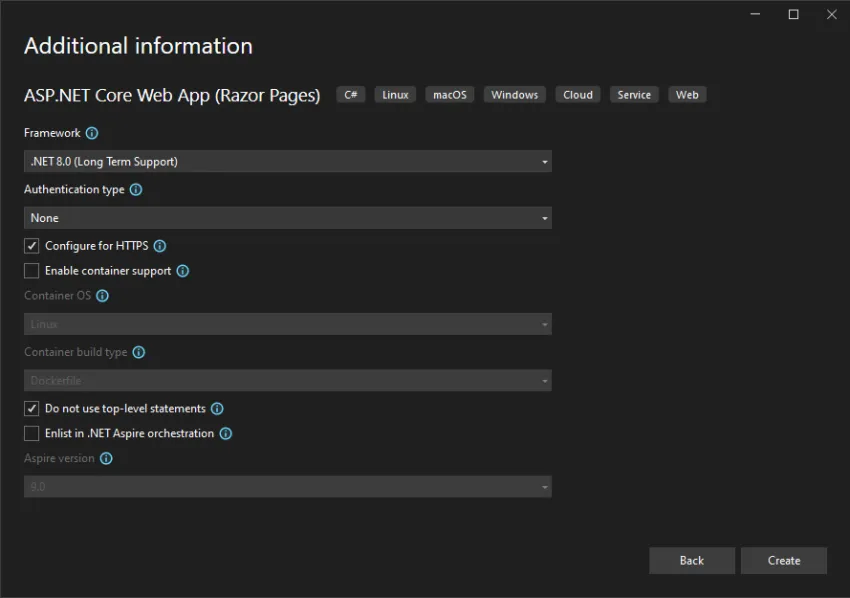
Task: Uncheck Do not use top-level statements
Action: [31, 408]
